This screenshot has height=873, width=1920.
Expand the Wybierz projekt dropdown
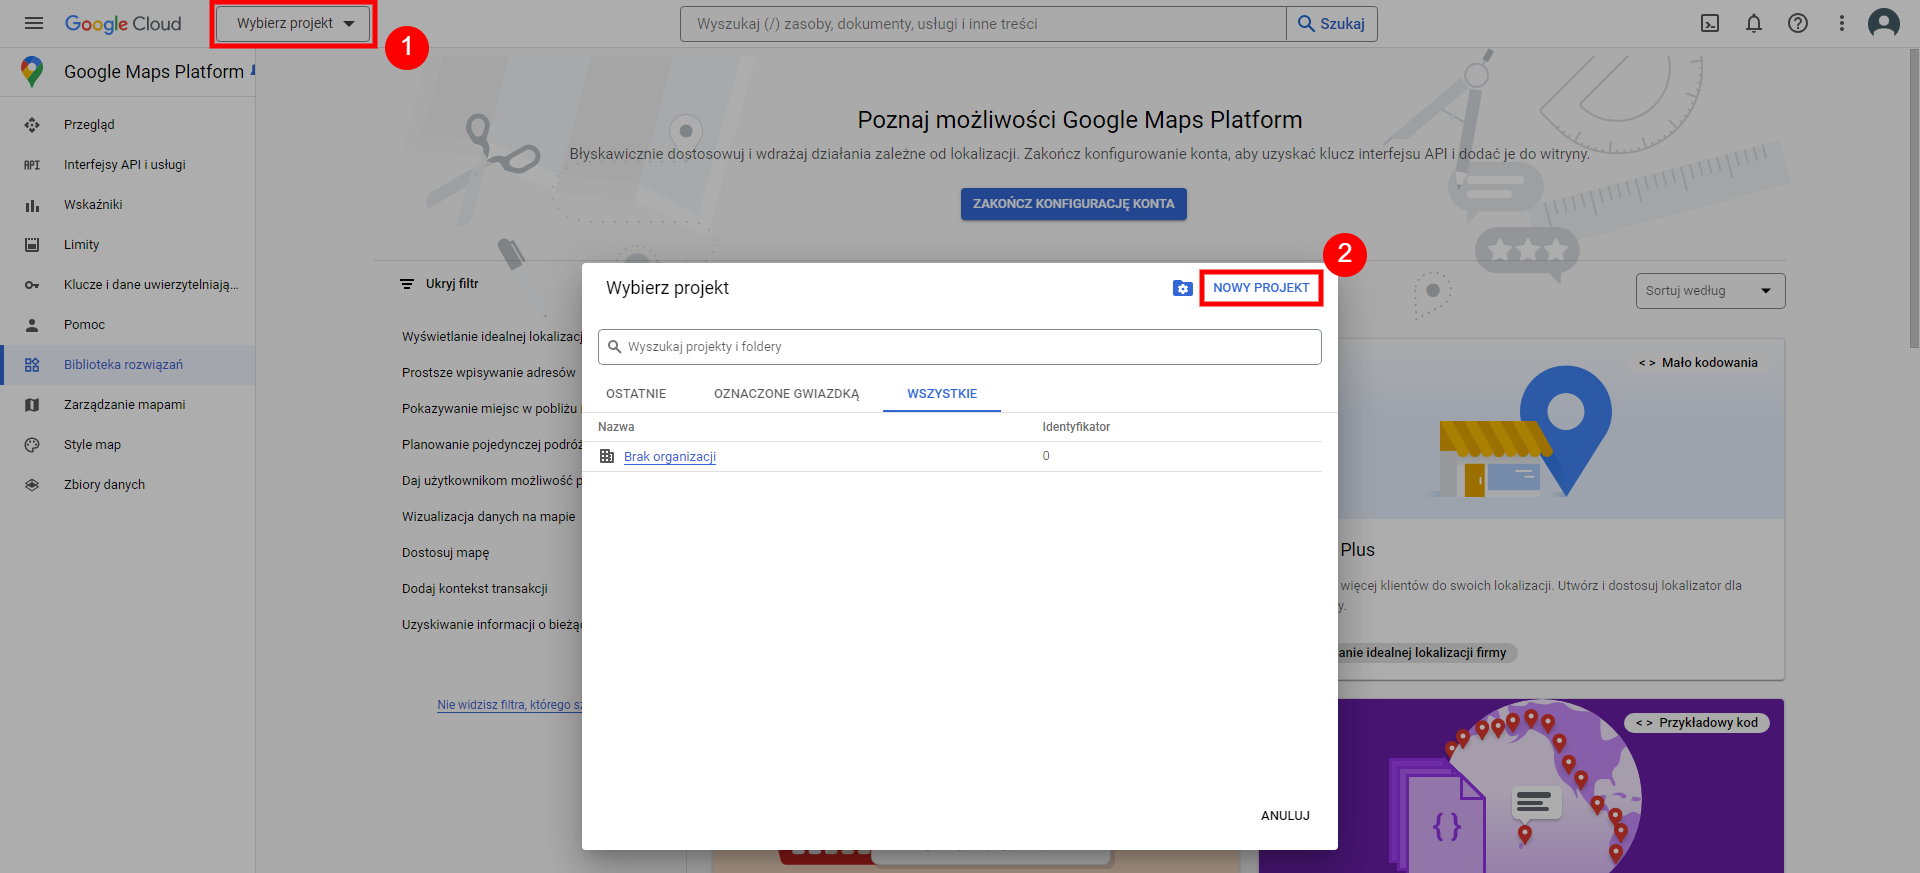(x=295, y=23)
